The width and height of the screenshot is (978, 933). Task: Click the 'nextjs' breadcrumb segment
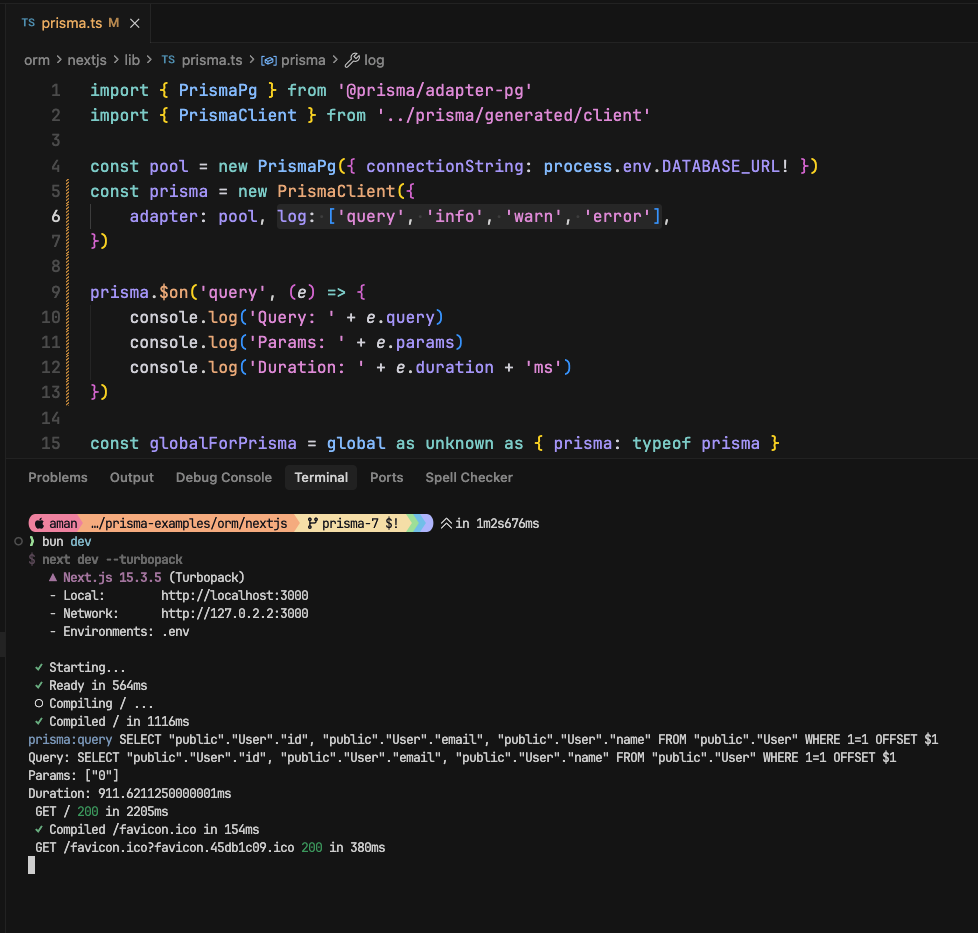[87, 60]
